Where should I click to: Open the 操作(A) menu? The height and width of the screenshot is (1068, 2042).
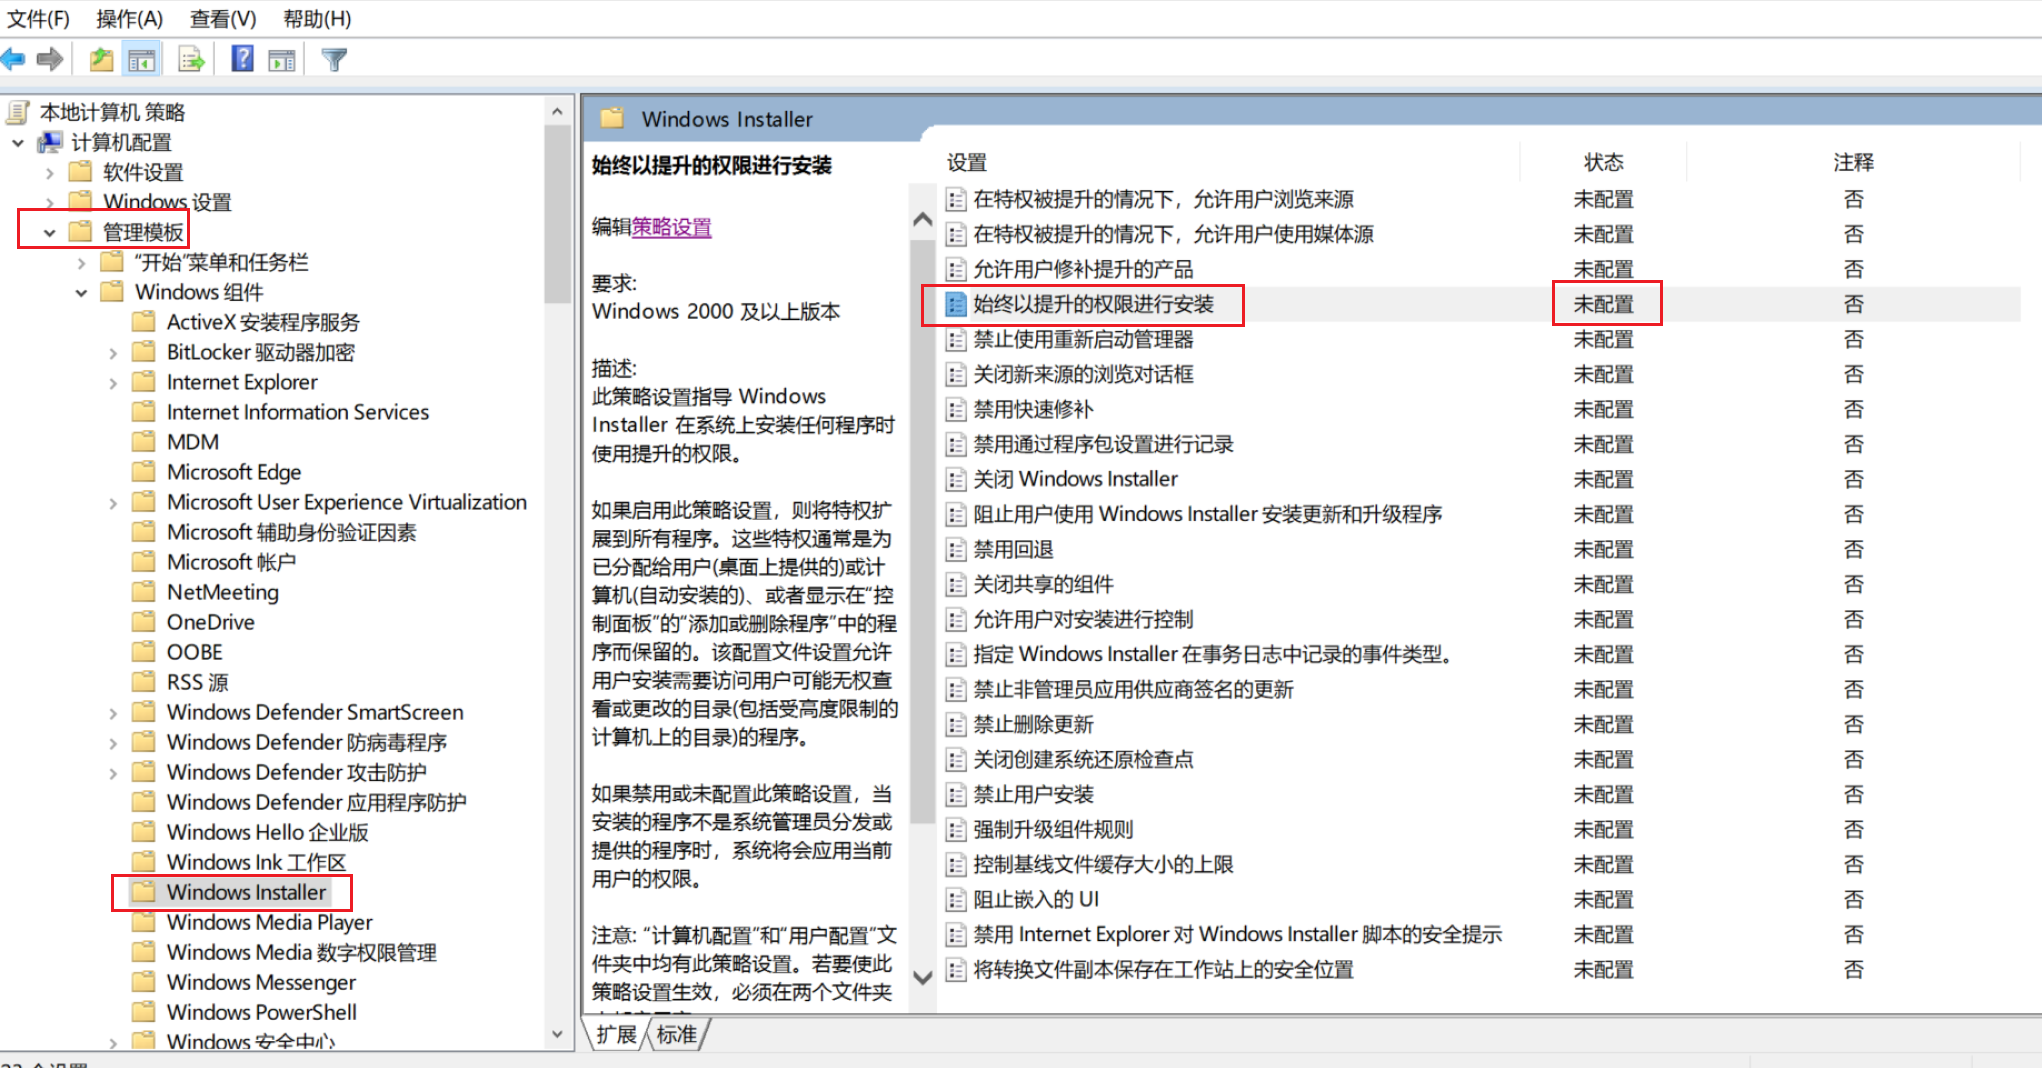click(x=129, y=18)
